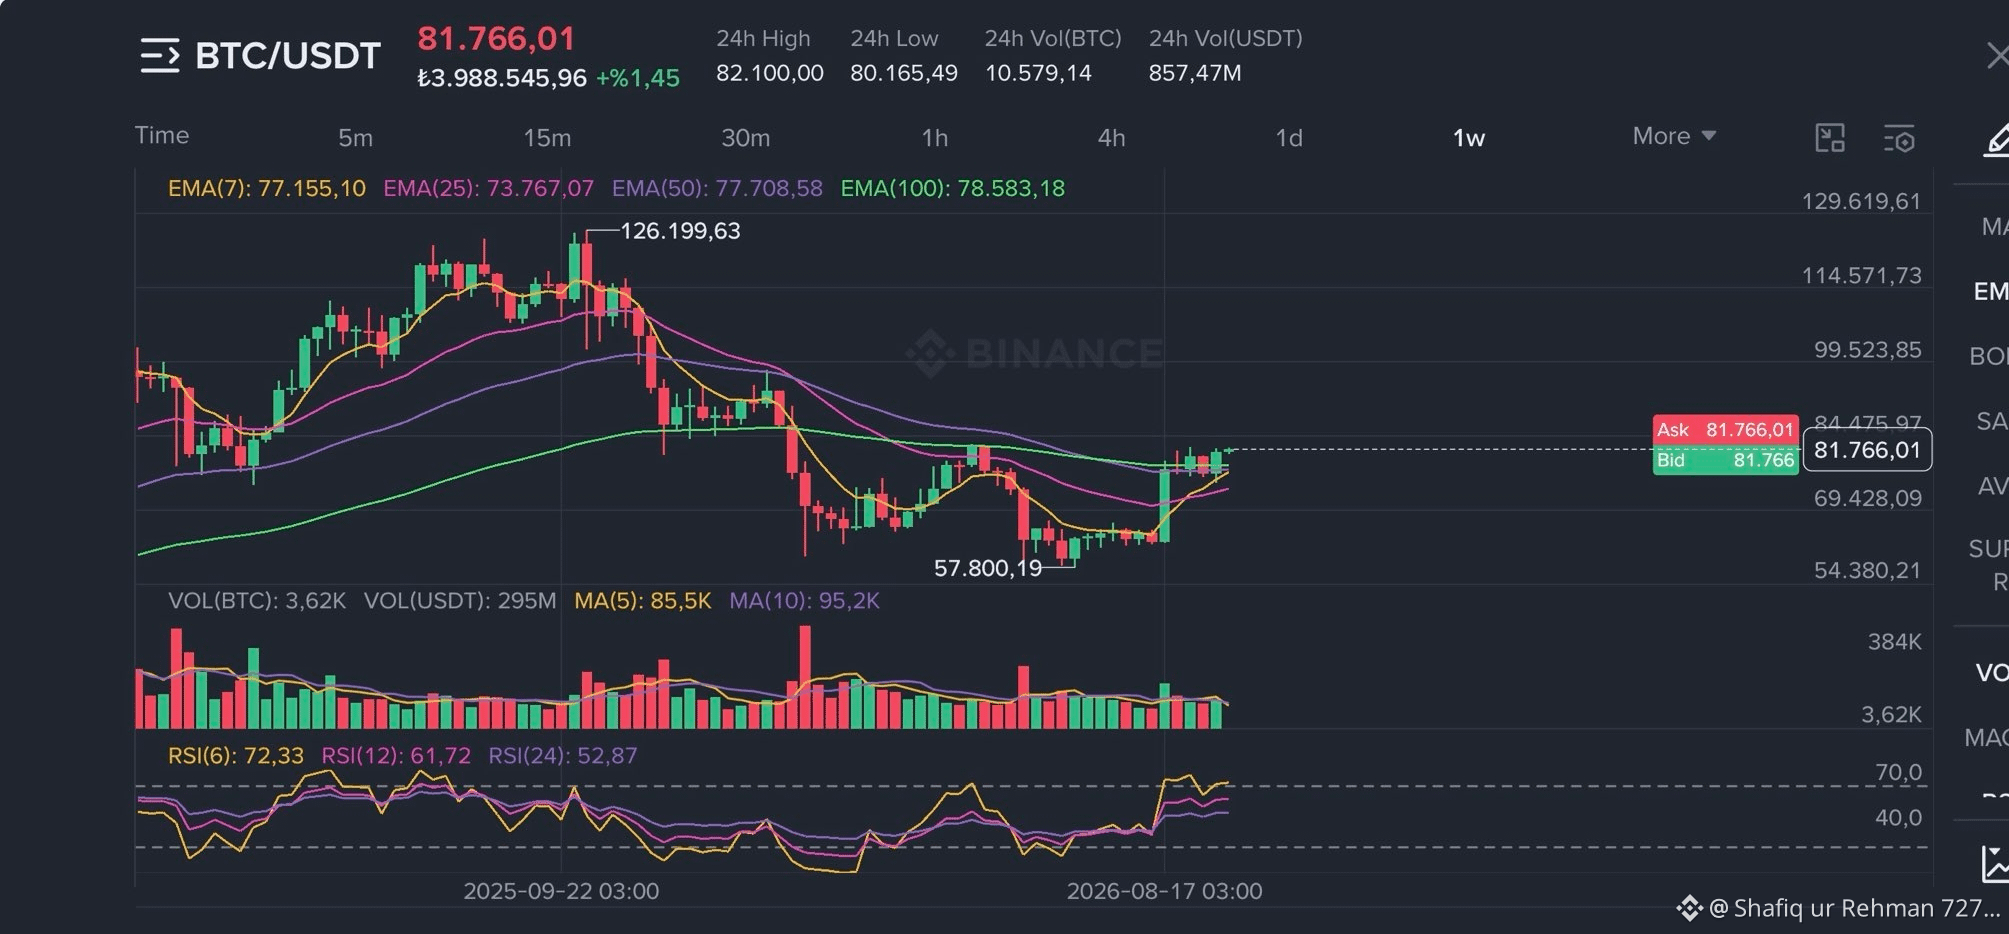Toggle the BOLL indicator in sidebar
This screenshot has height=934, width=2009.
pyautogui.click(x=1988, y=356)
